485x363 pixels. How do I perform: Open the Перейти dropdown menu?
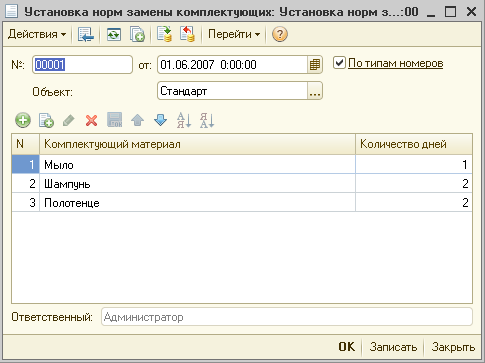click(234, 34)
